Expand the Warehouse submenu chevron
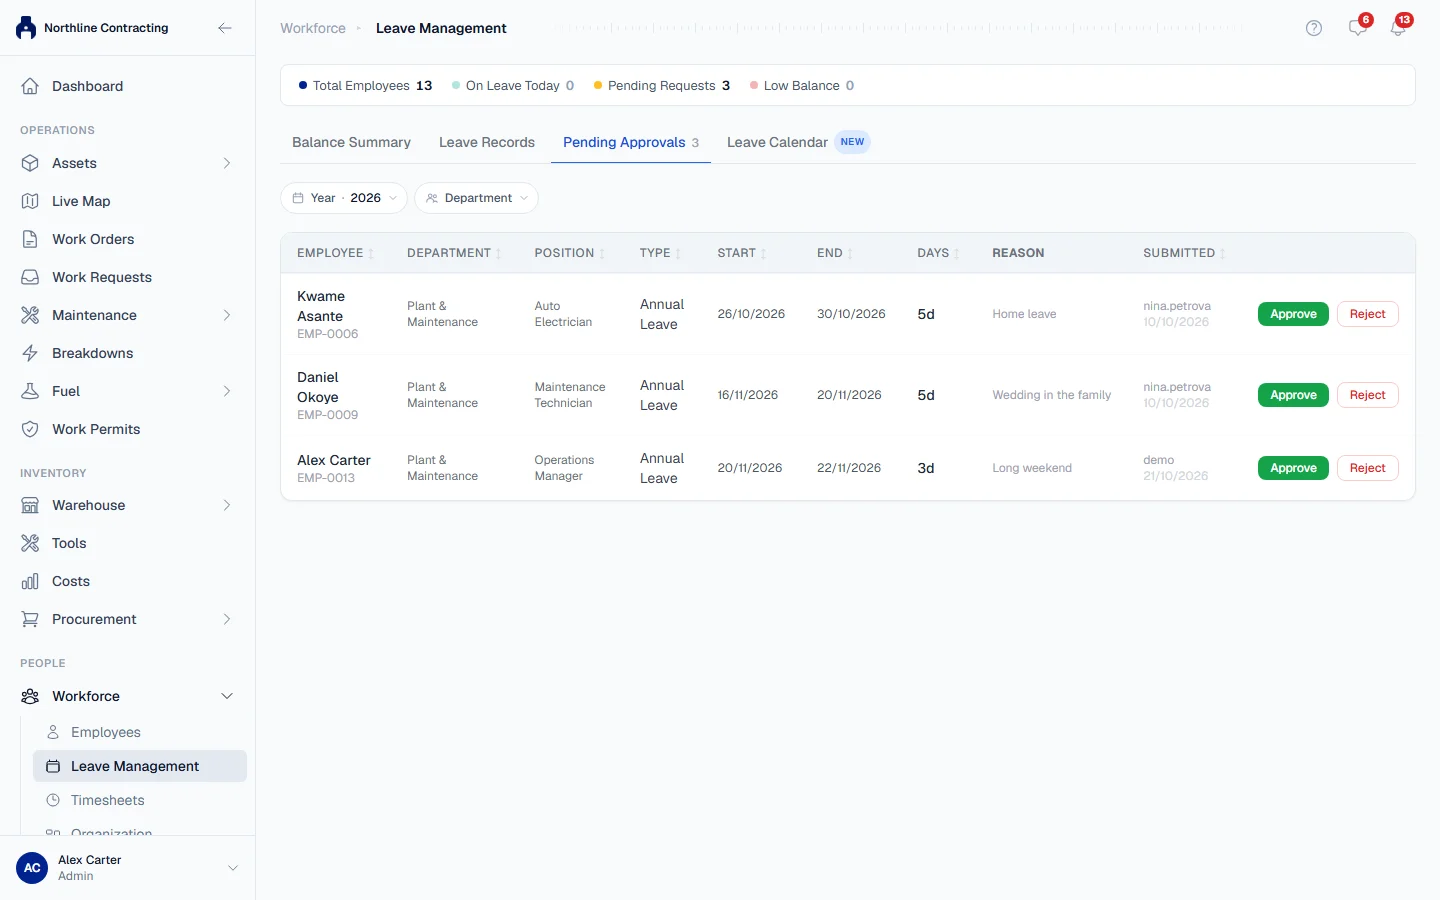The height and width of the screenshot is (900, 1440). click(227, 505)
